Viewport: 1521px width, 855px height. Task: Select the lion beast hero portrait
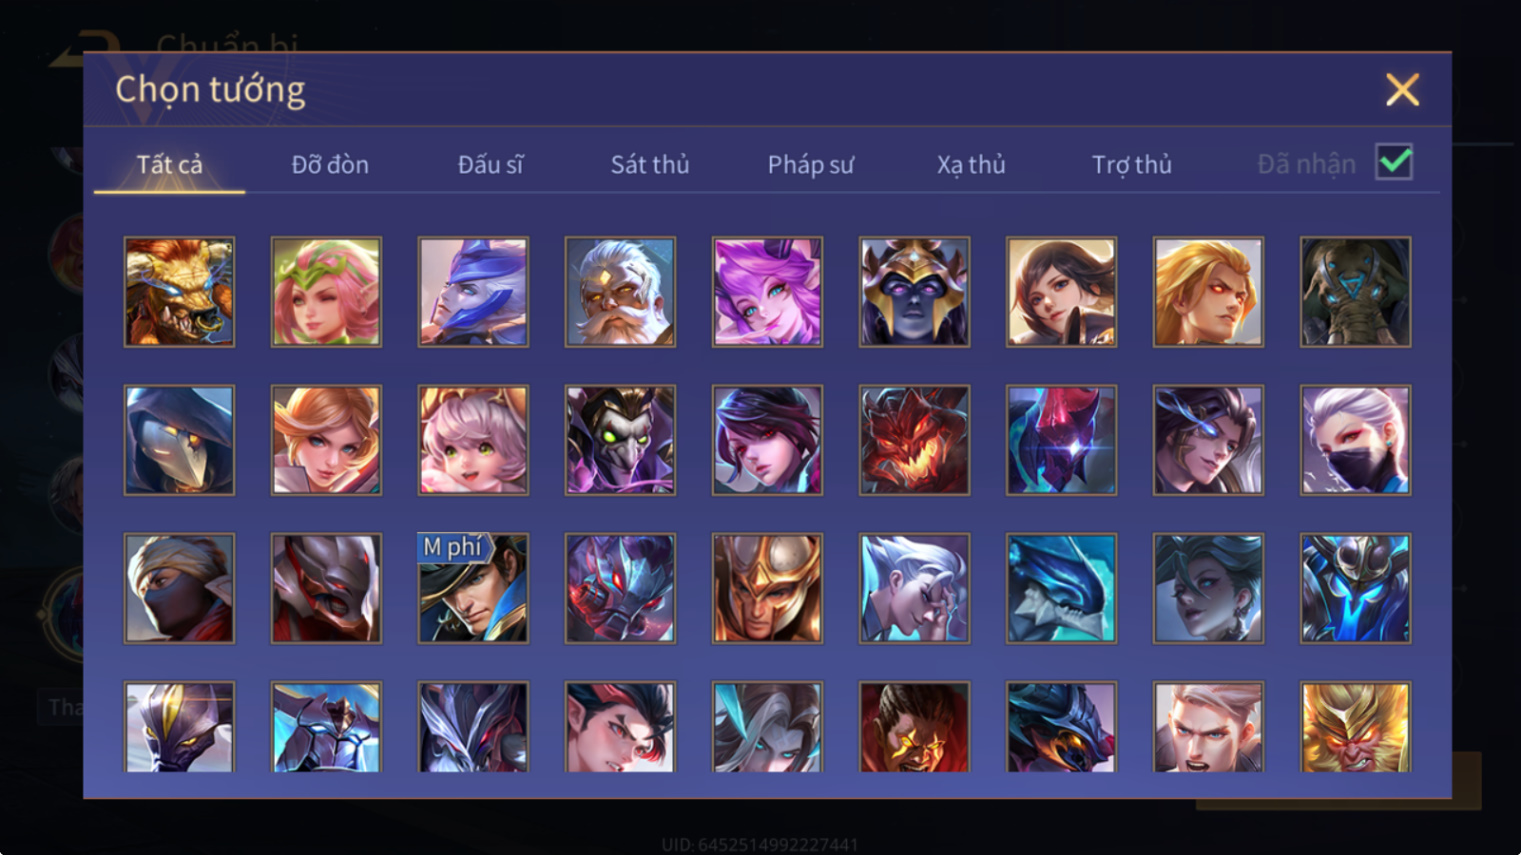point(179,292)
